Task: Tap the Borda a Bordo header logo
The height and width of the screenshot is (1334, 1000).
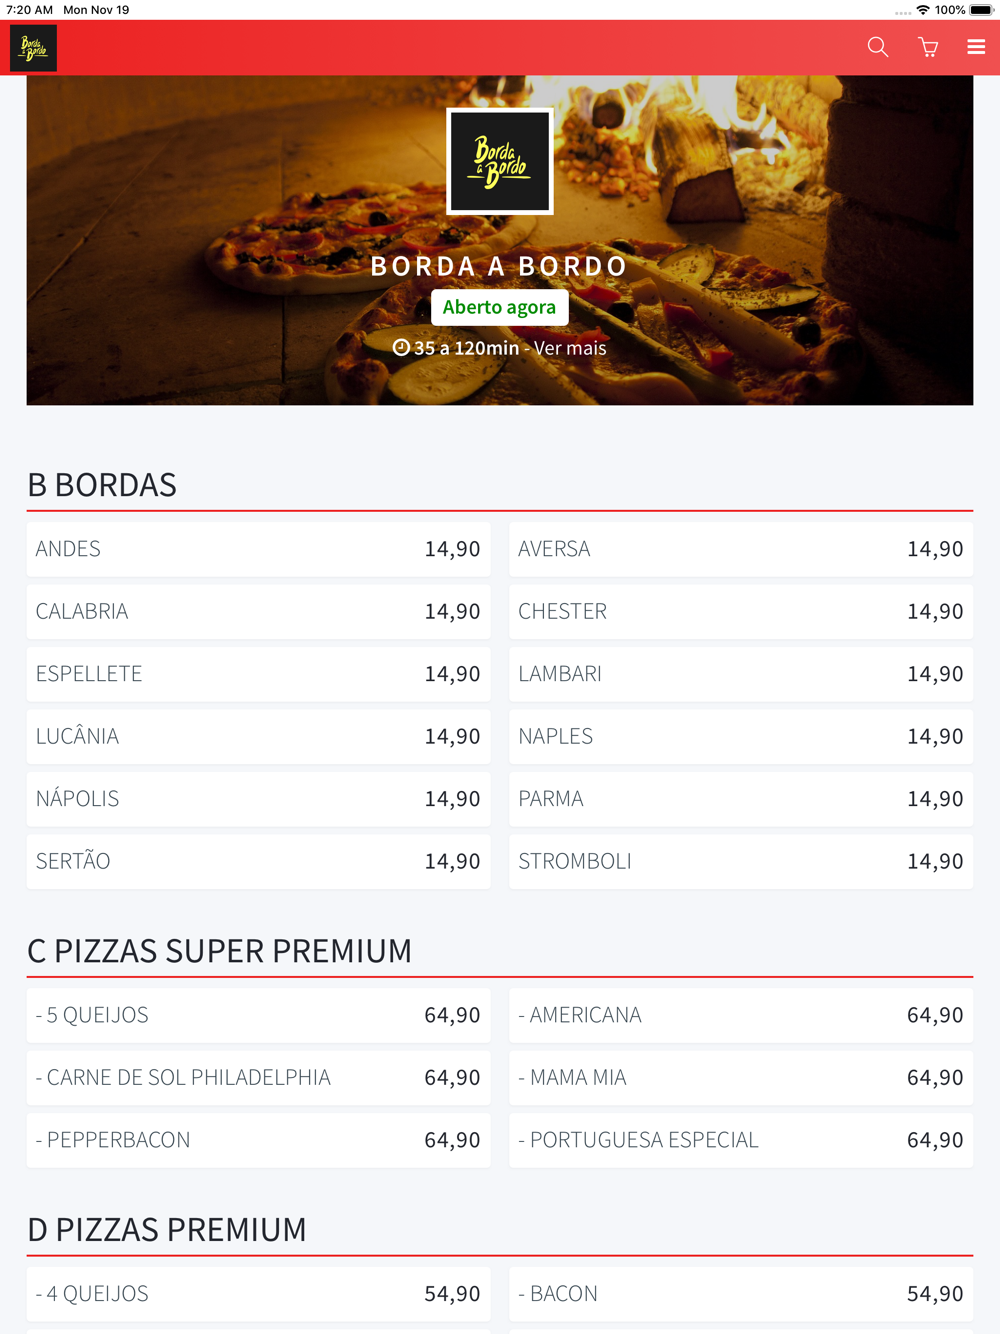Action: point(33,48)
